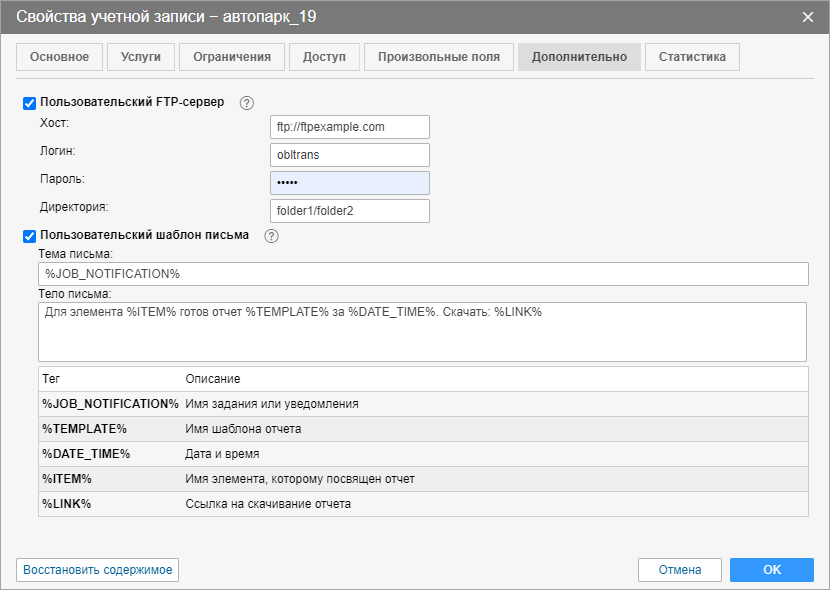Go to the Ограничения tab
The width and height of the screenshot is (830, 590).
tap(232, 57)
